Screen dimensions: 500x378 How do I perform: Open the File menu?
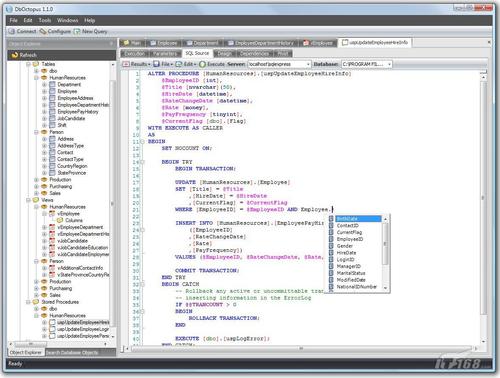pyautogui.click(x=14, y=20)
